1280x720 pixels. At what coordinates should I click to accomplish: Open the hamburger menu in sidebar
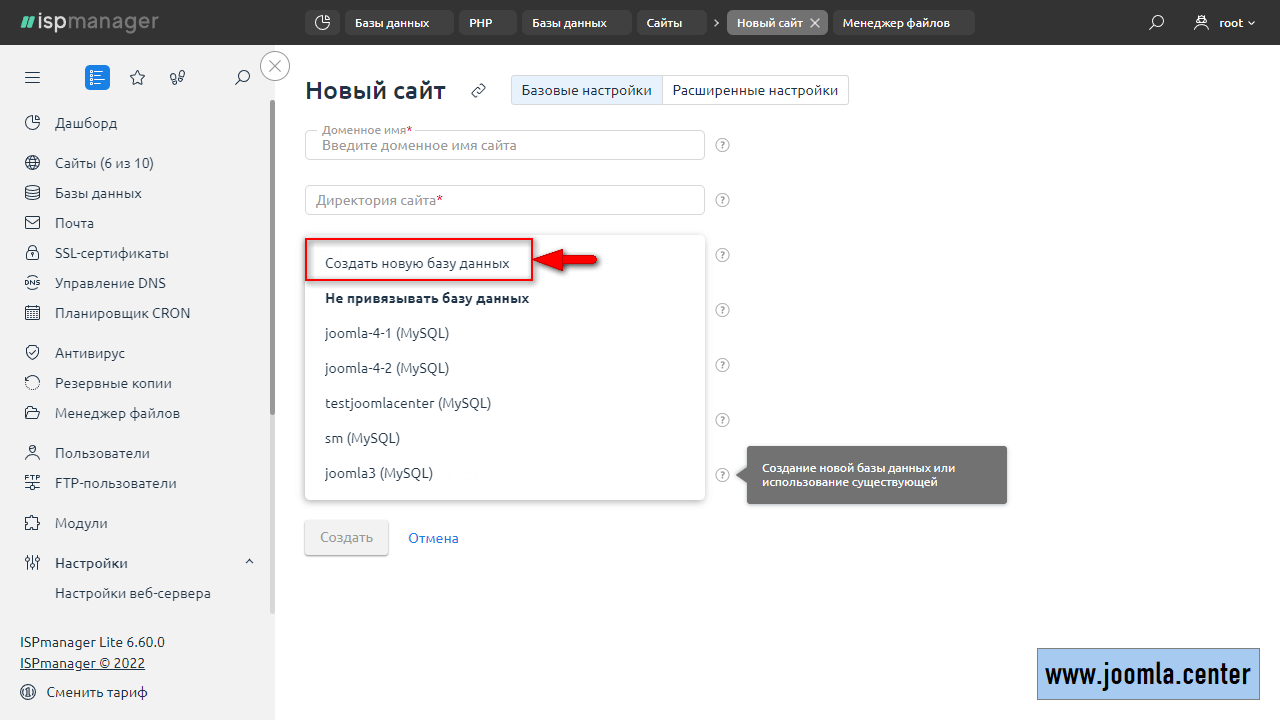tap(33, 78)
